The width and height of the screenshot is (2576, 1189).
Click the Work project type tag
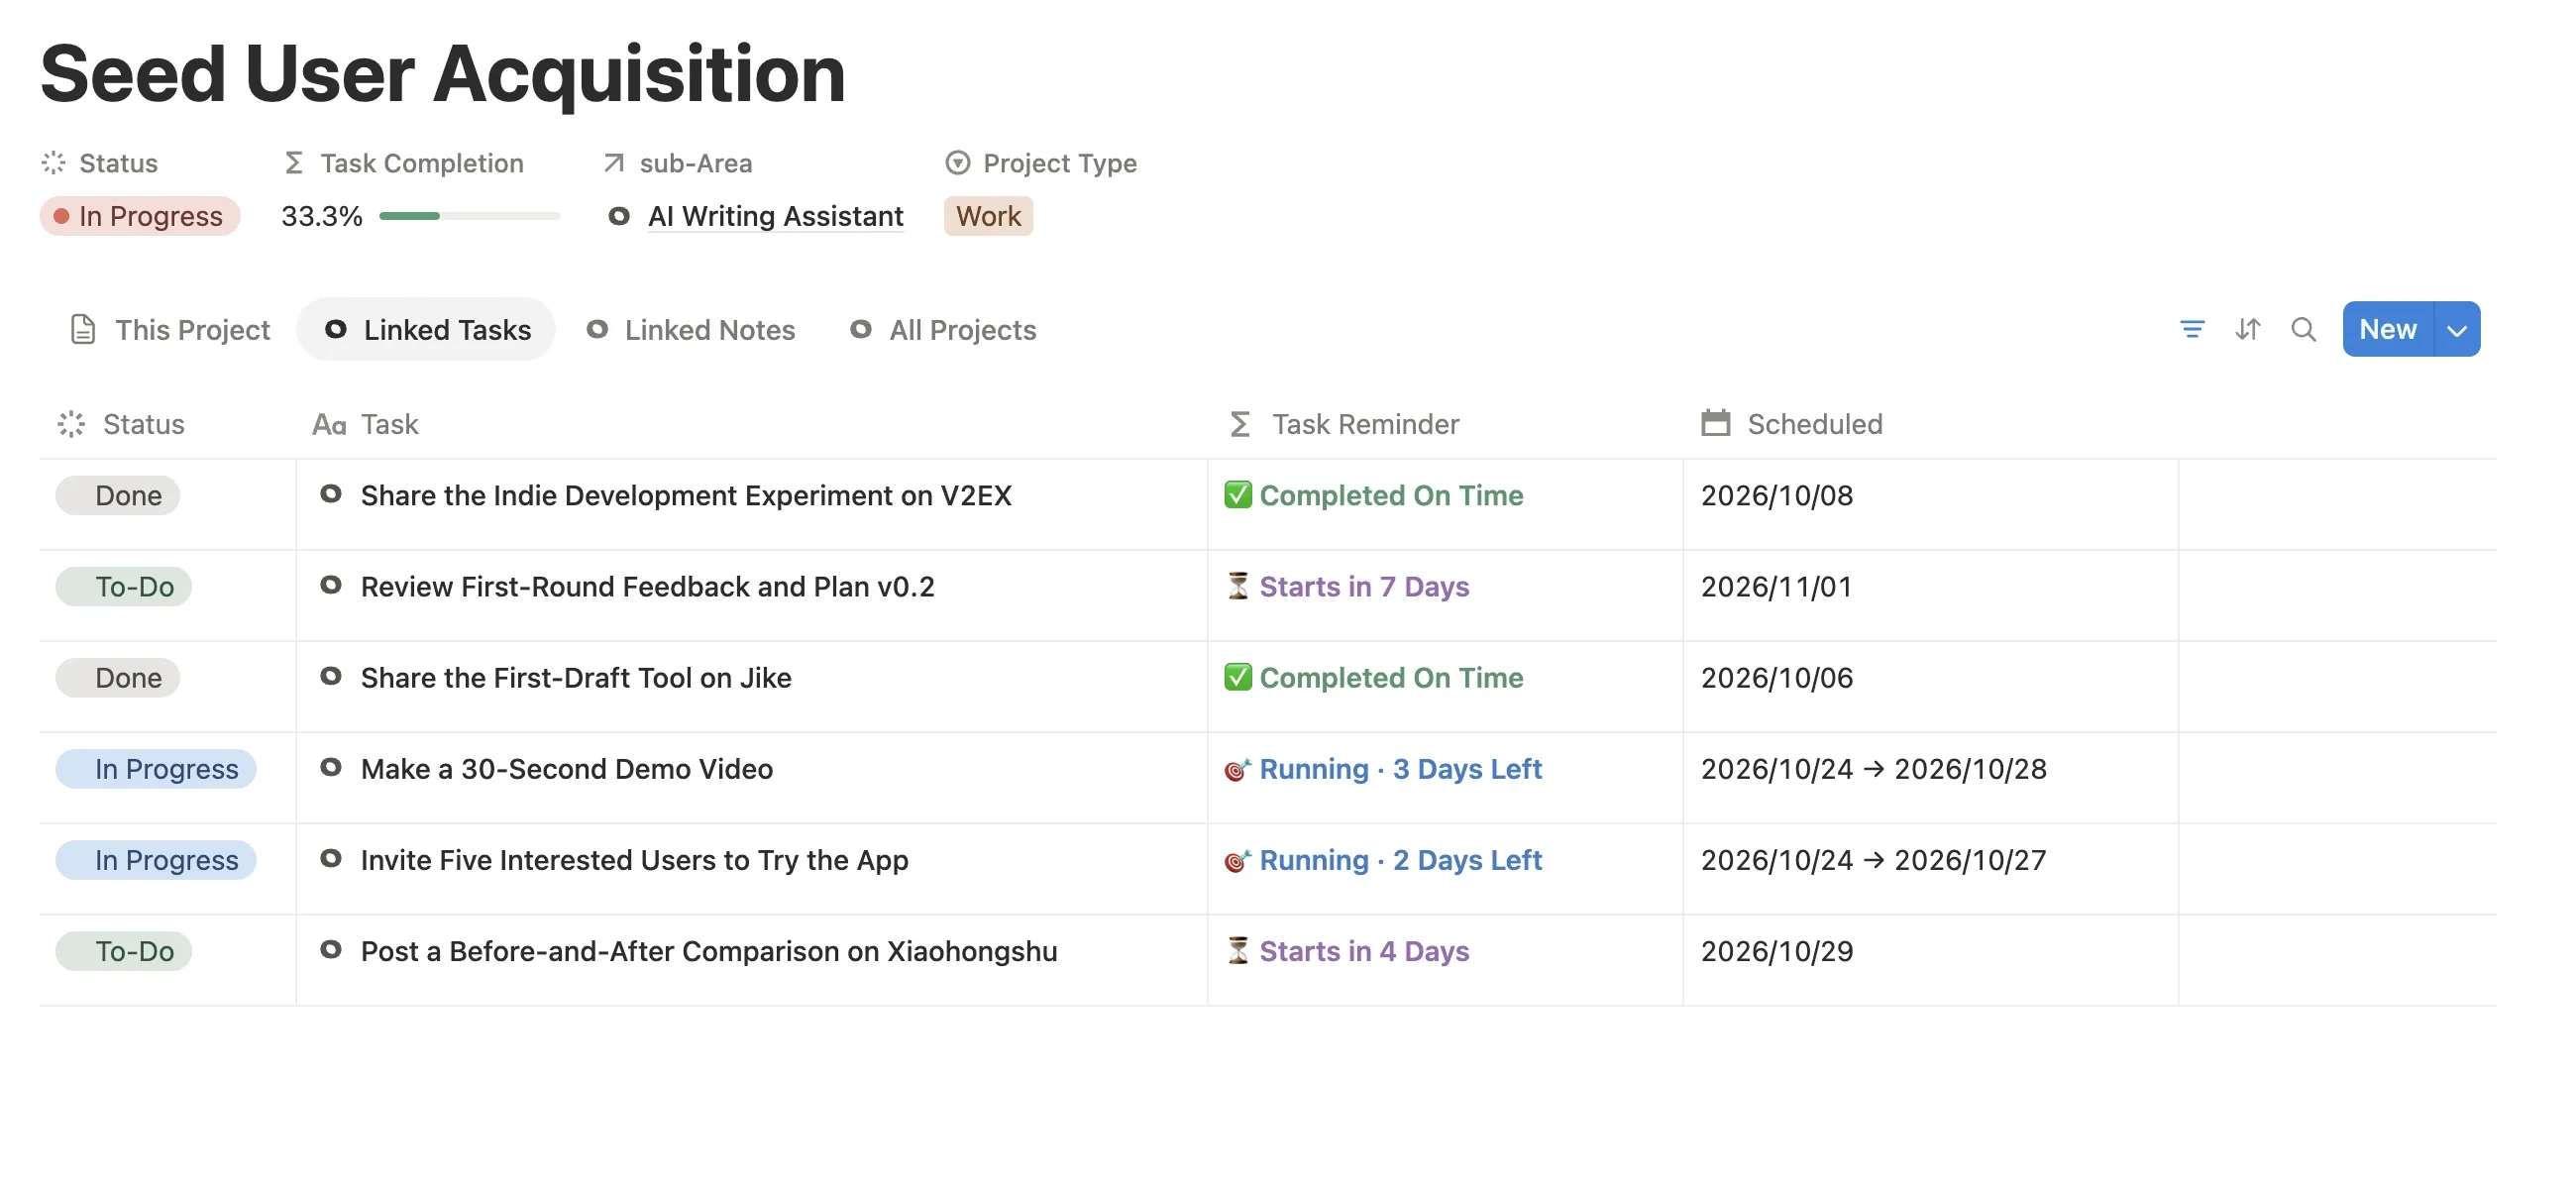click(x=988, y=216)
